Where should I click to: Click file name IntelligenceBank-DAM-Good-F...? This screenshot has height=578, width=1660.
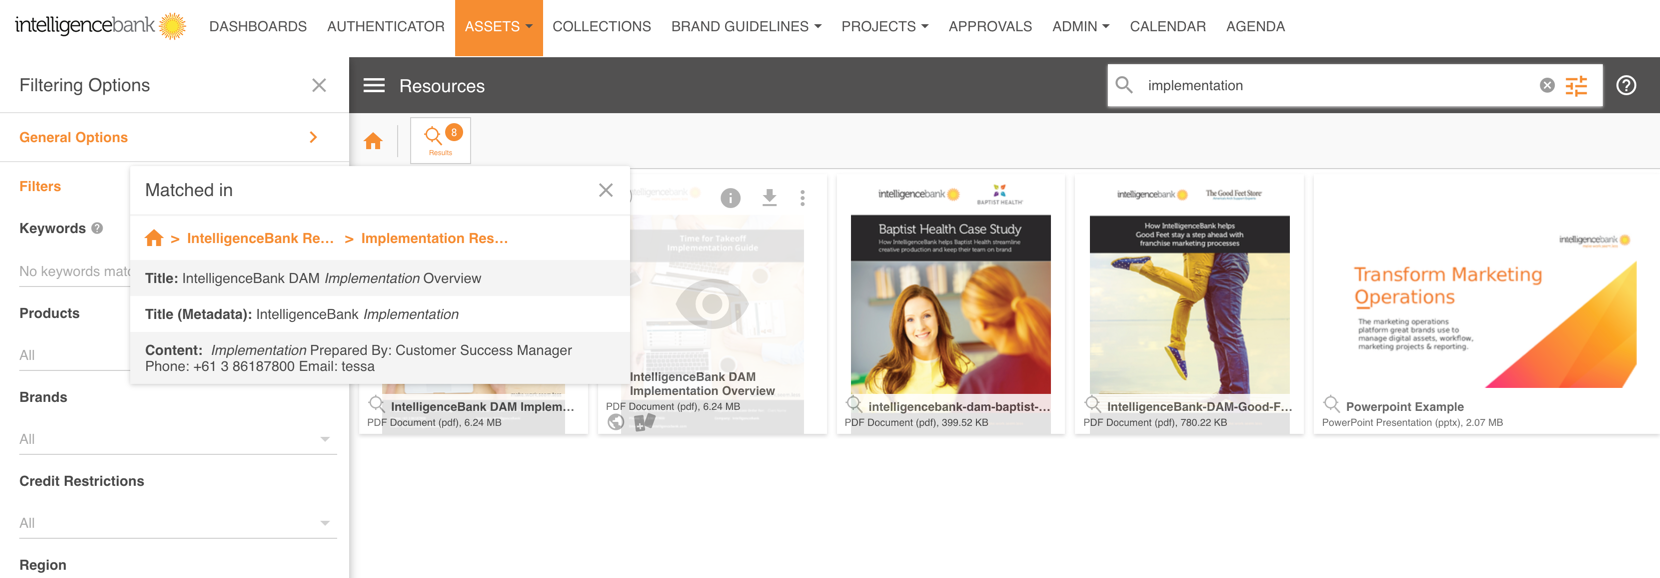pos(1199,407)
